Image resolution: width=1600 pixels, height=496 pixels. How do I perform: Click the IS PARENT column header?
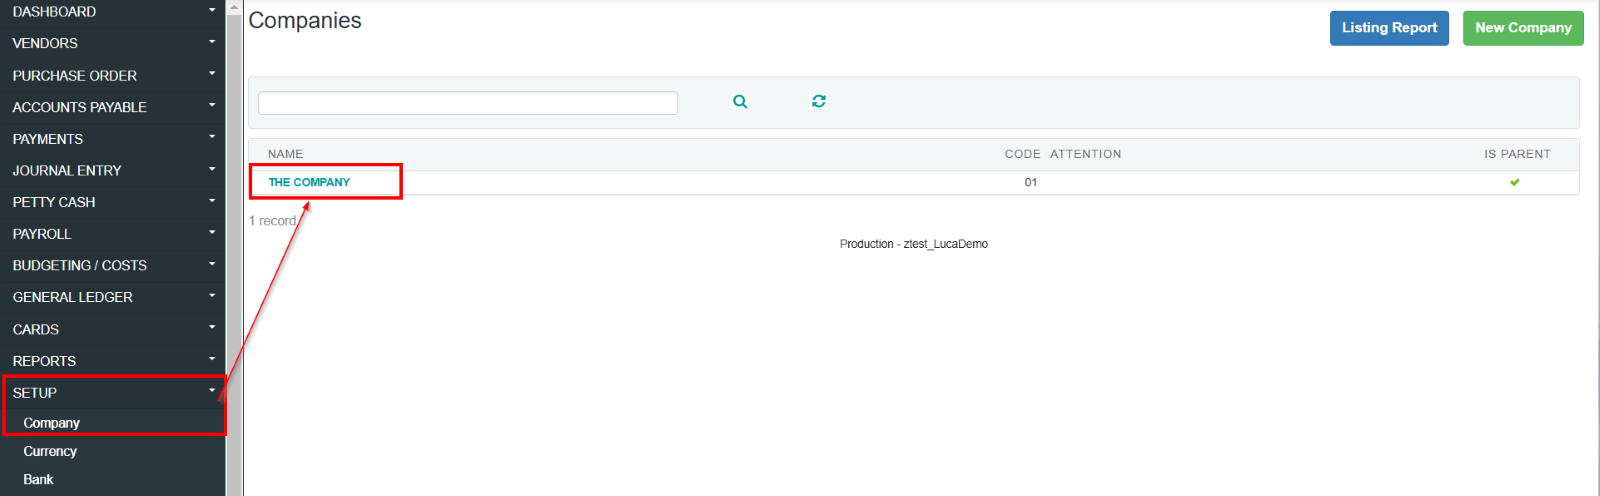(x=1517, y=154)
